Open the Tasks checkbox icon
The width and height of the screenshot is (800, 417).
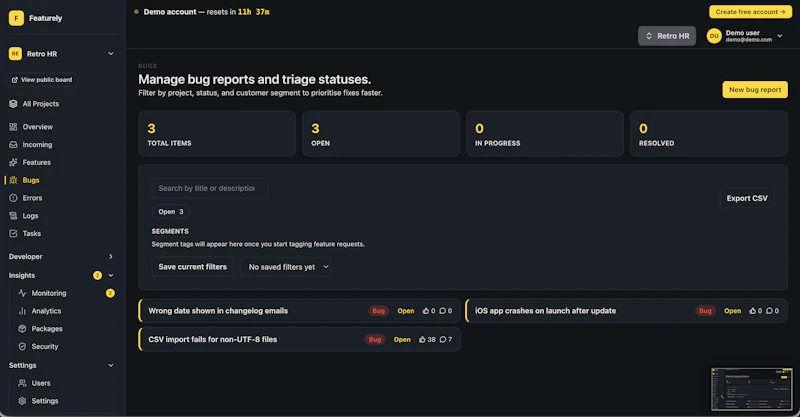coord(13,233)
